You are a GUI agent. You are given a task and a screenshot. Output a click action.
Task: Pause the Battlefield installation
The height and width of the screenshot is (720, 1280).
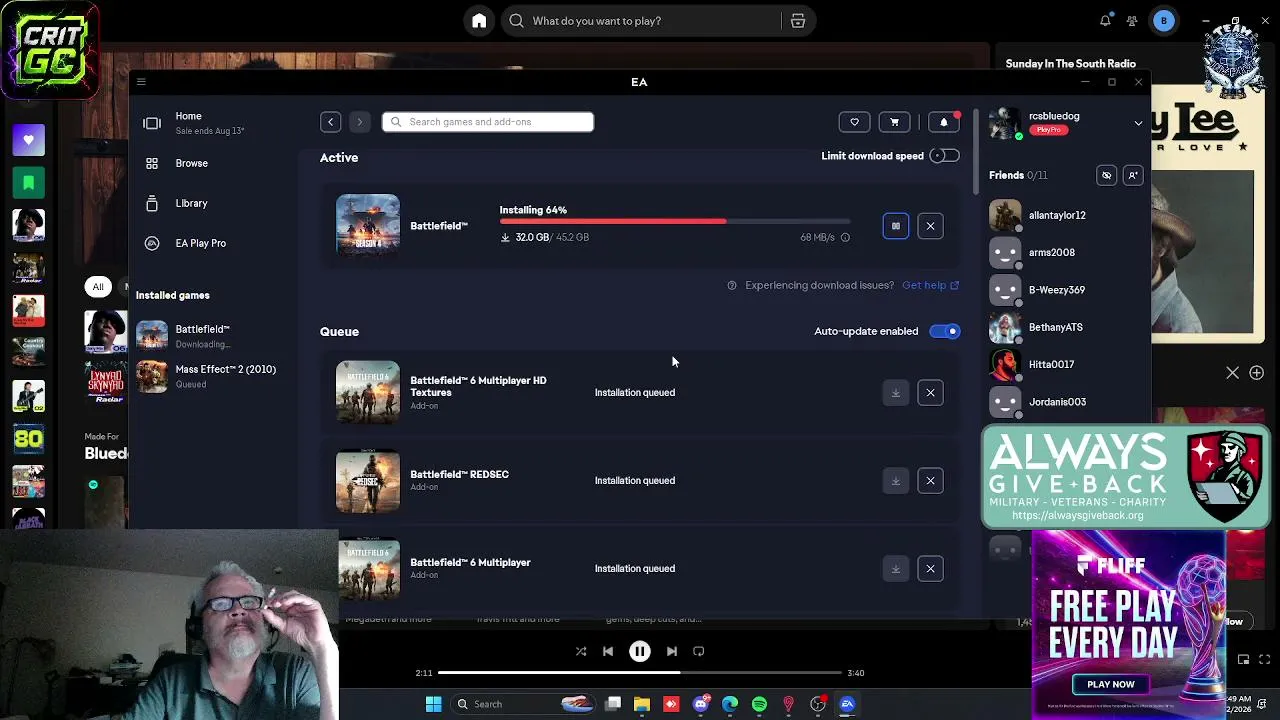896,226
